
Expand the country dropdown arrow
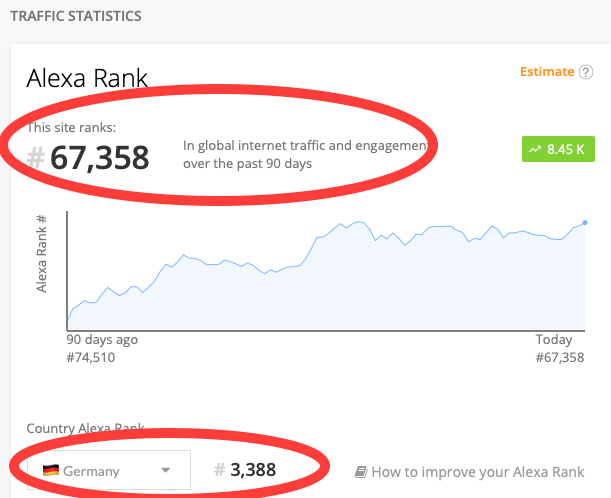[167, 470]
